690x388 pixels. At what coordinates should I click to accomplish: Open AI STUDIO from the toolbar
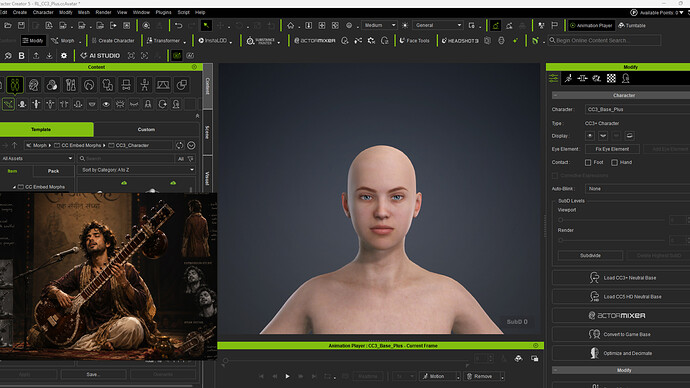tap(100, 56)
